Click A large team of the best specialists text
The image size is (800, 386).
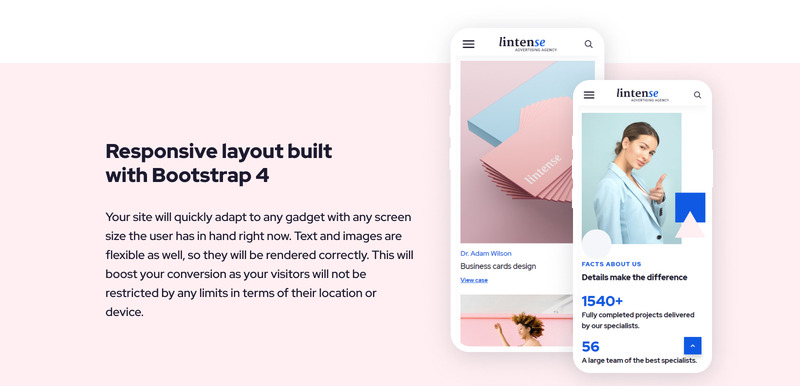coord(639,361)
